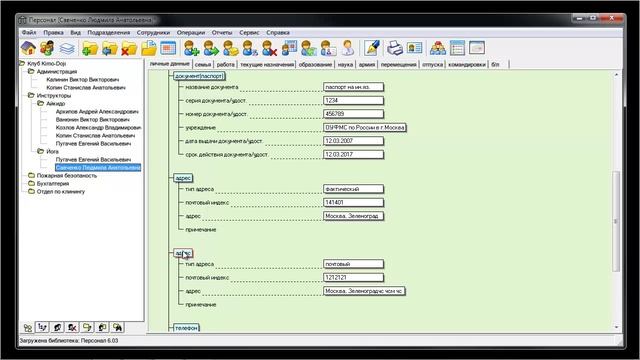Collapse the Инструкторы folder in tree
The height and width of the screenshot is (360, 640).
[31, 96]
